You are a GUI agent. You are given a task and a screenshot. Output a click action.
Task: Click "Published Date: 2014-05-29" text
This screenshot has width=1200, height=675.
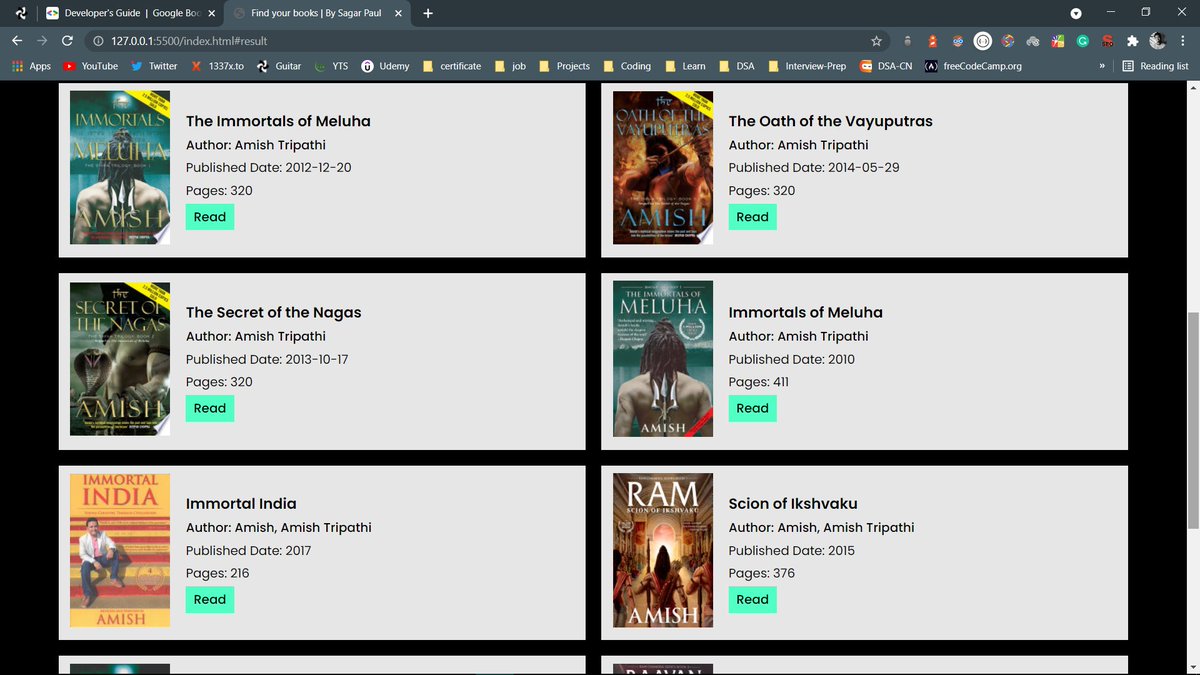pyautogui.click(x=814, y=167)
